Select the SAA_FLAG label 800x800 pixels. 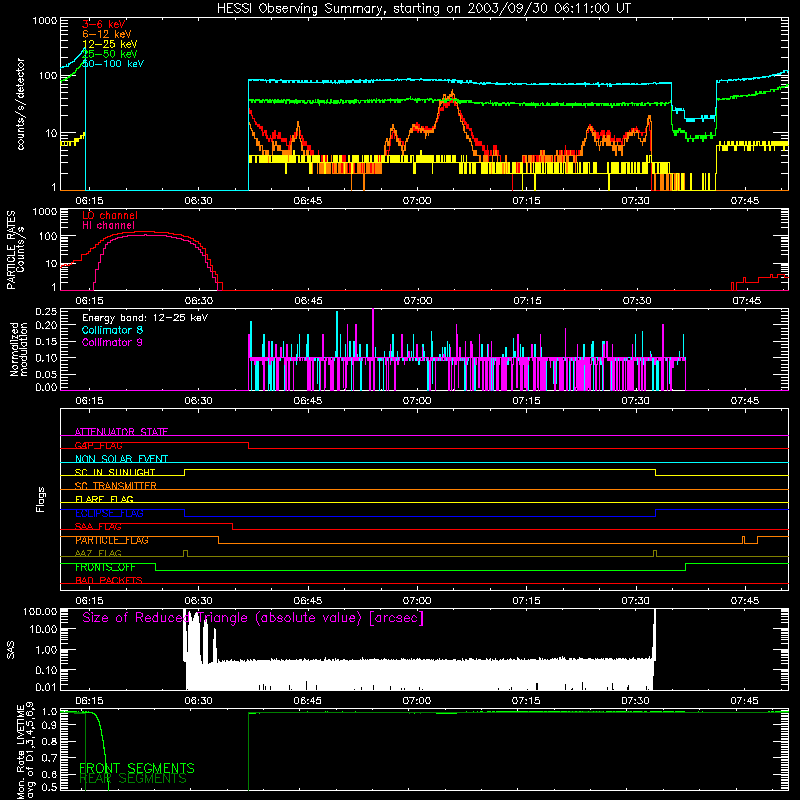[98, 527]
